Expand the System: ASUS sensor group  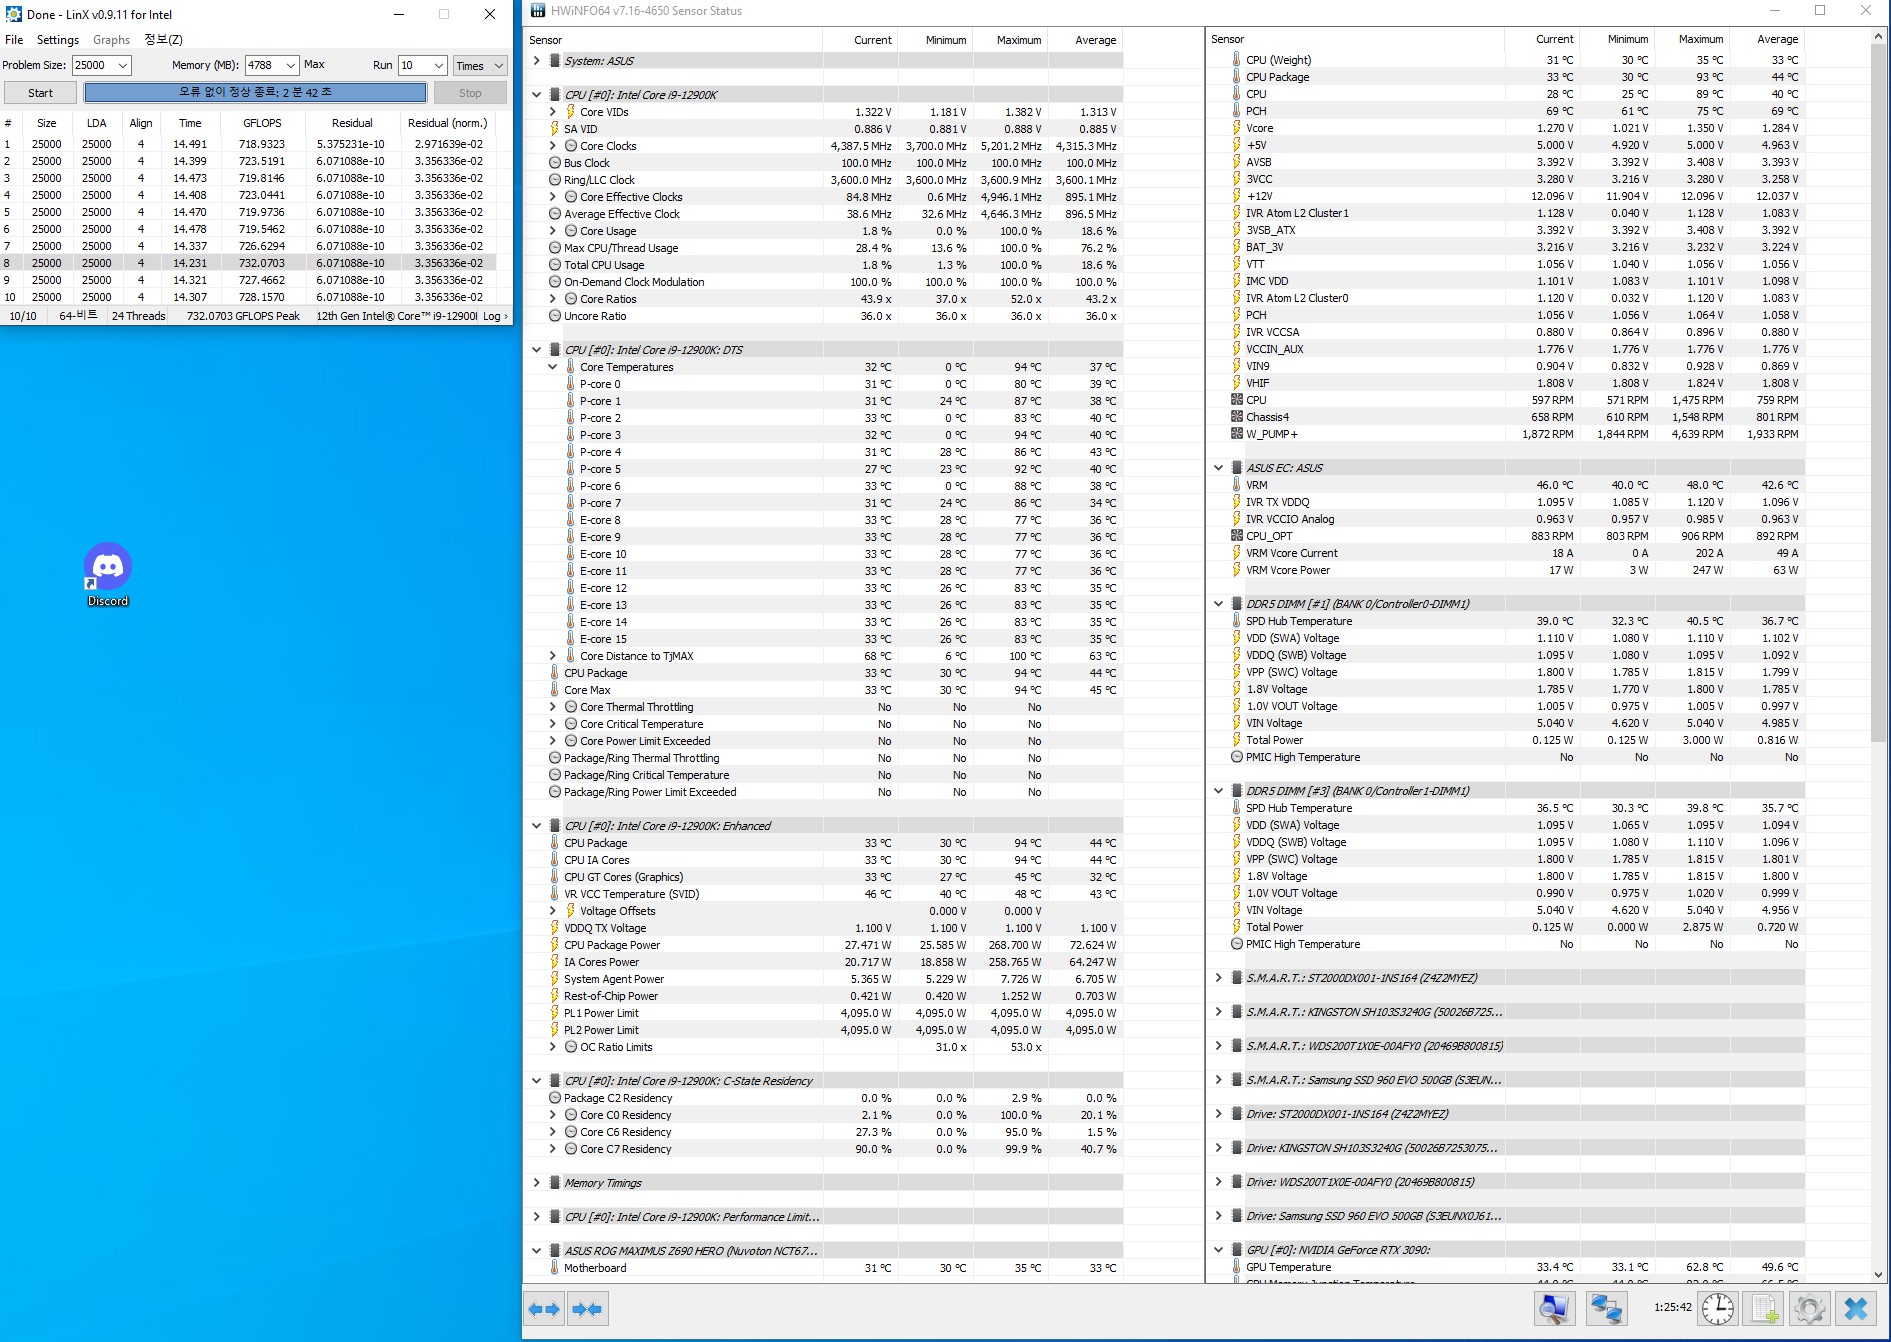tap(537, 61)
